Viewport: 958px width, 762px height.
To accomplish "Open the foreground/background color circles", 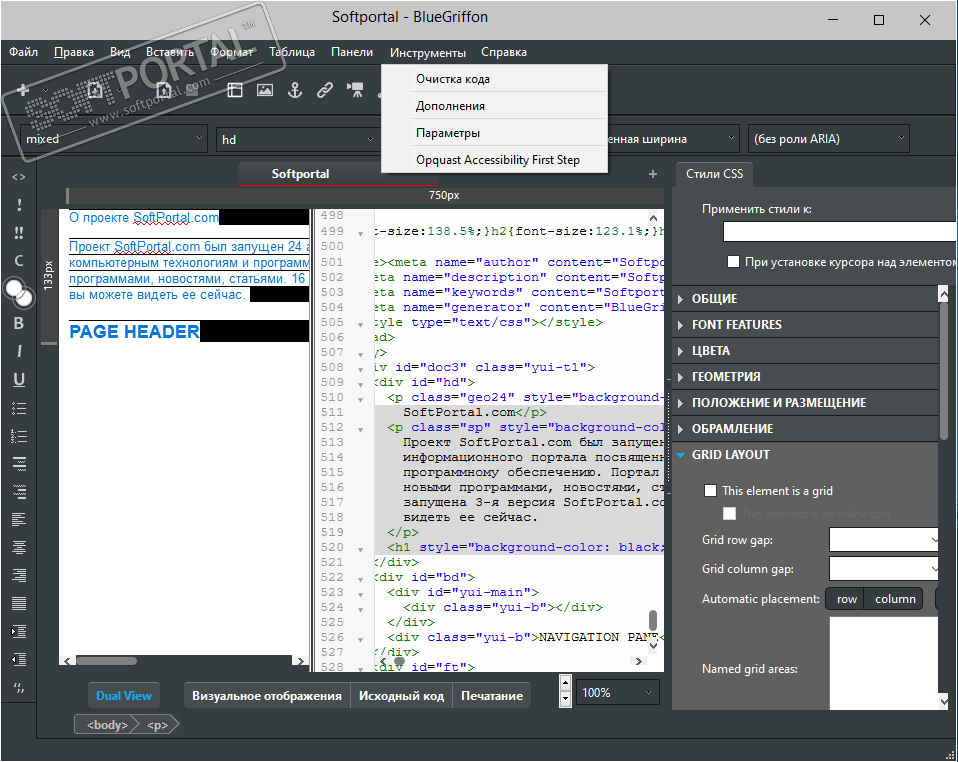I will tap(19, 293).
